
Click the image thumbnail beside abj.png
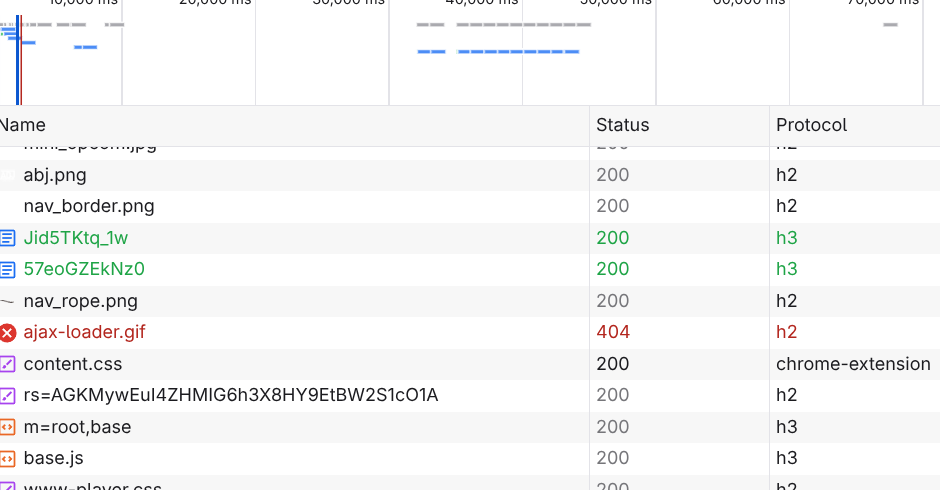pos(7,175)
